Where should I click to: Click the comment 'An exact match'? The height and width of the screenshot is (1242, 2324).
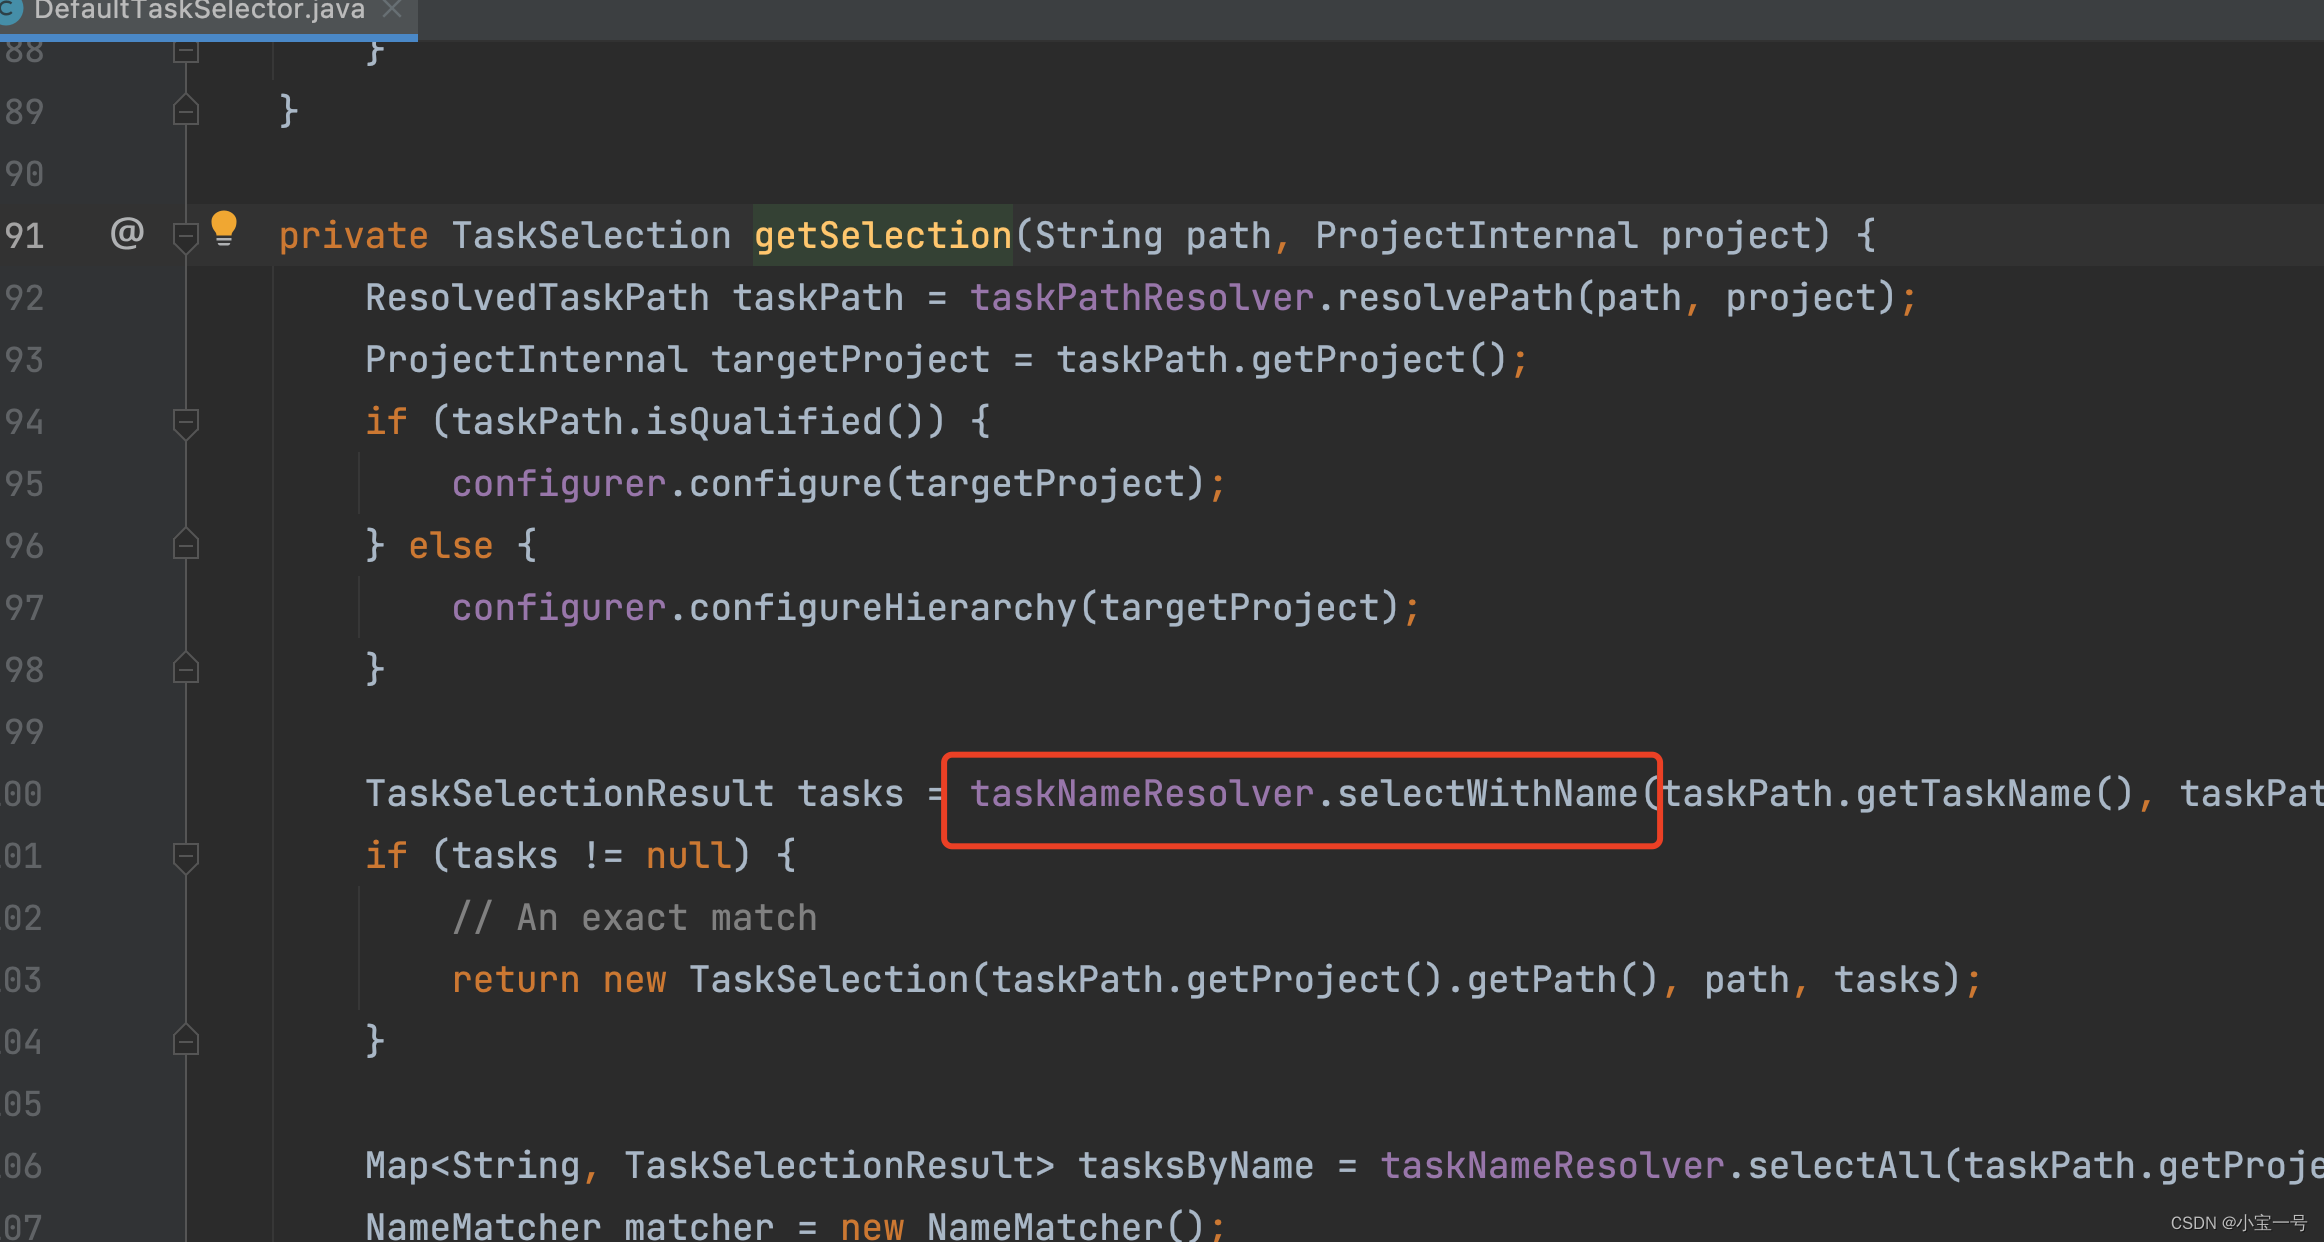click(x=635, y=918)
